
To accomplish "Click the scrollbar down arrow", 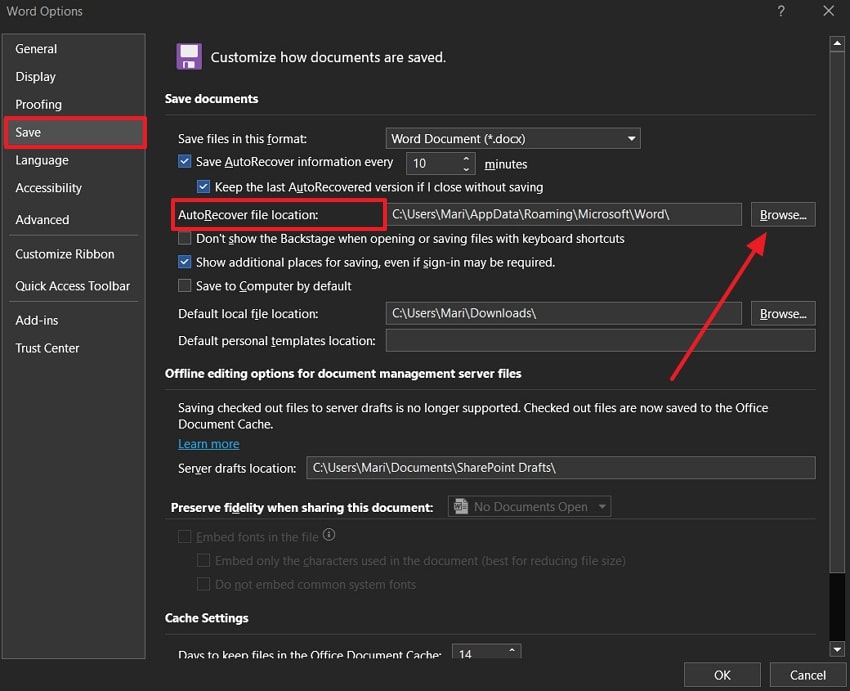I will 837,649.
